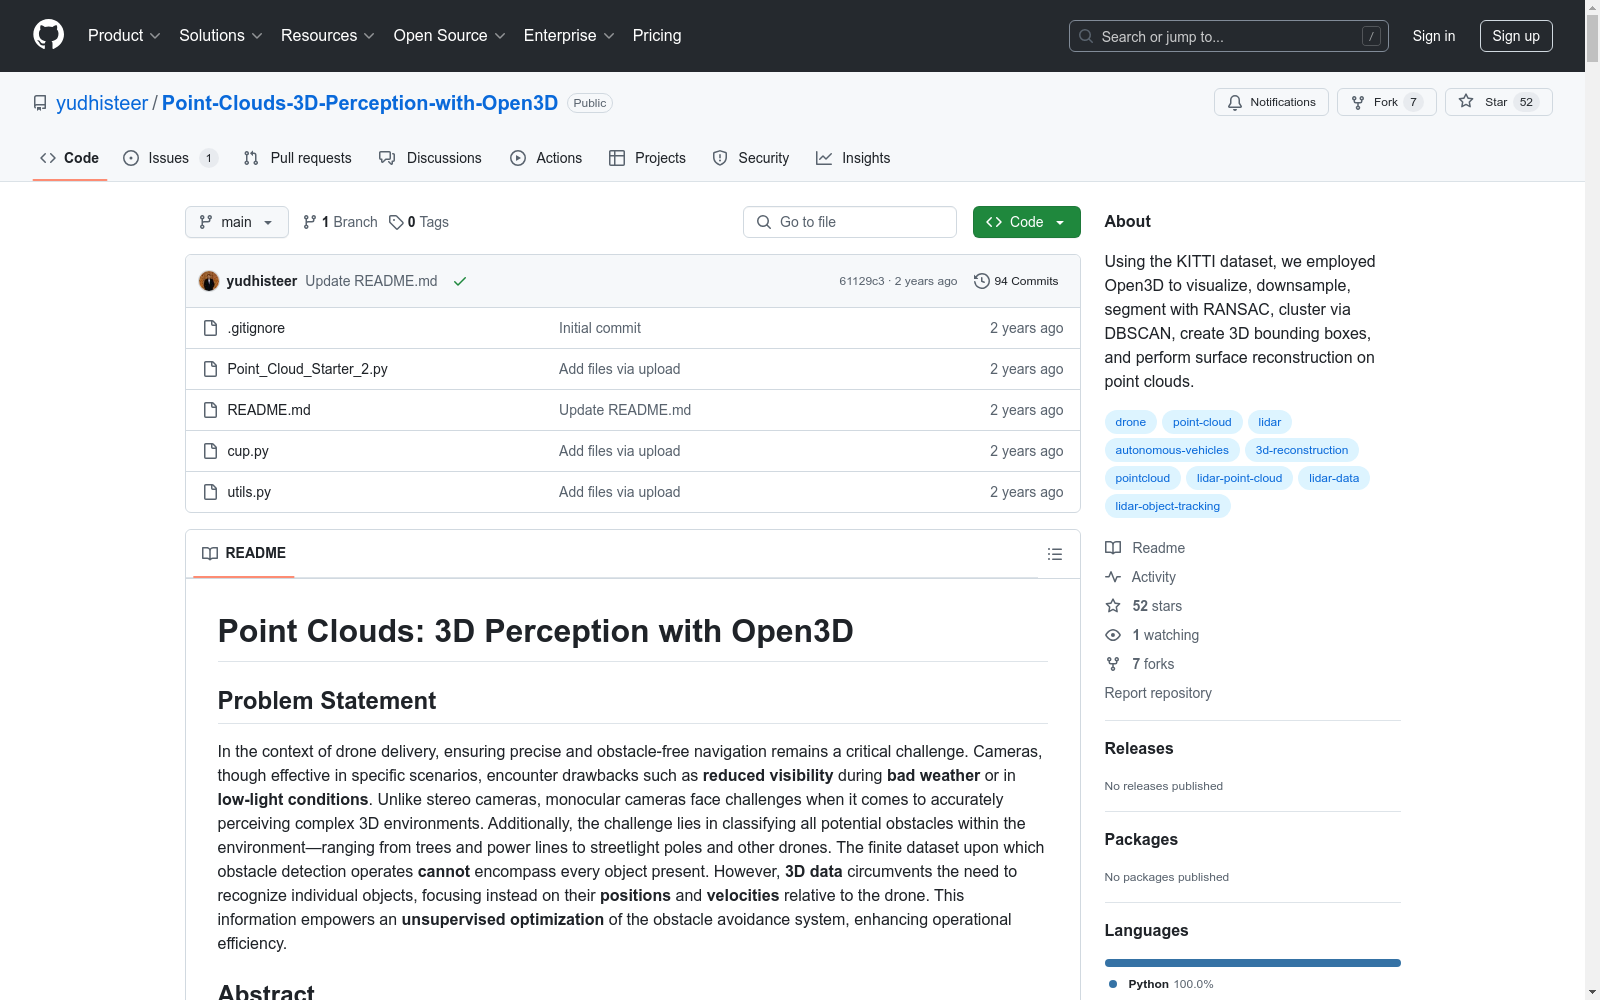
Task: Switch to the Actions tab
Action: tap(546, 158)
